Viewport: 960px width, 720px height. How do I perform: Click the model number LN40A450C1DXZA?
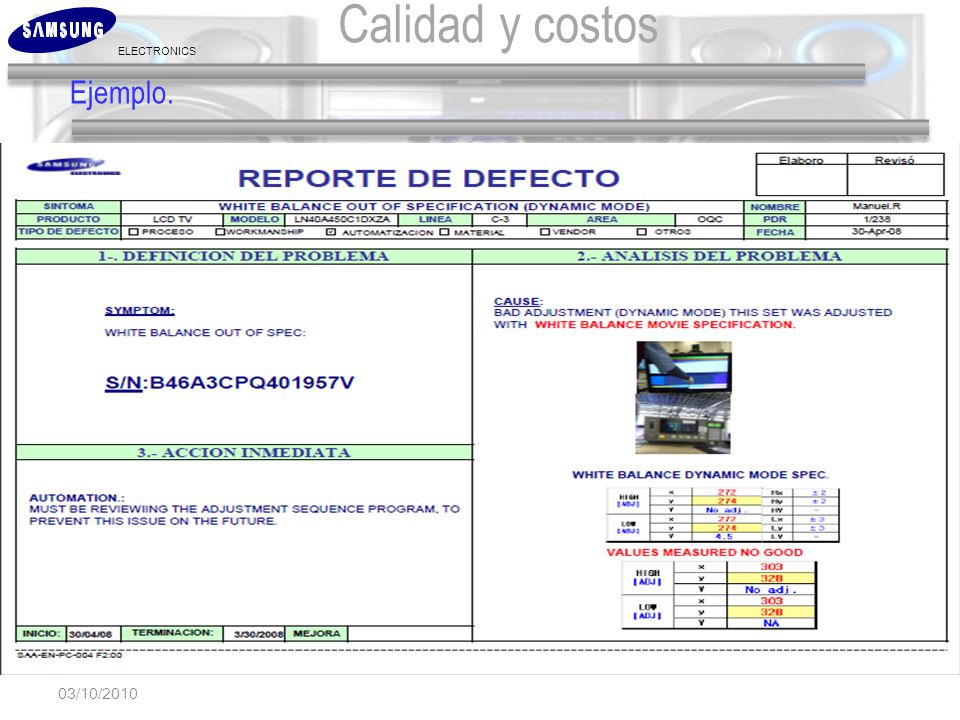pyautogui.click(x=342, y=219)
